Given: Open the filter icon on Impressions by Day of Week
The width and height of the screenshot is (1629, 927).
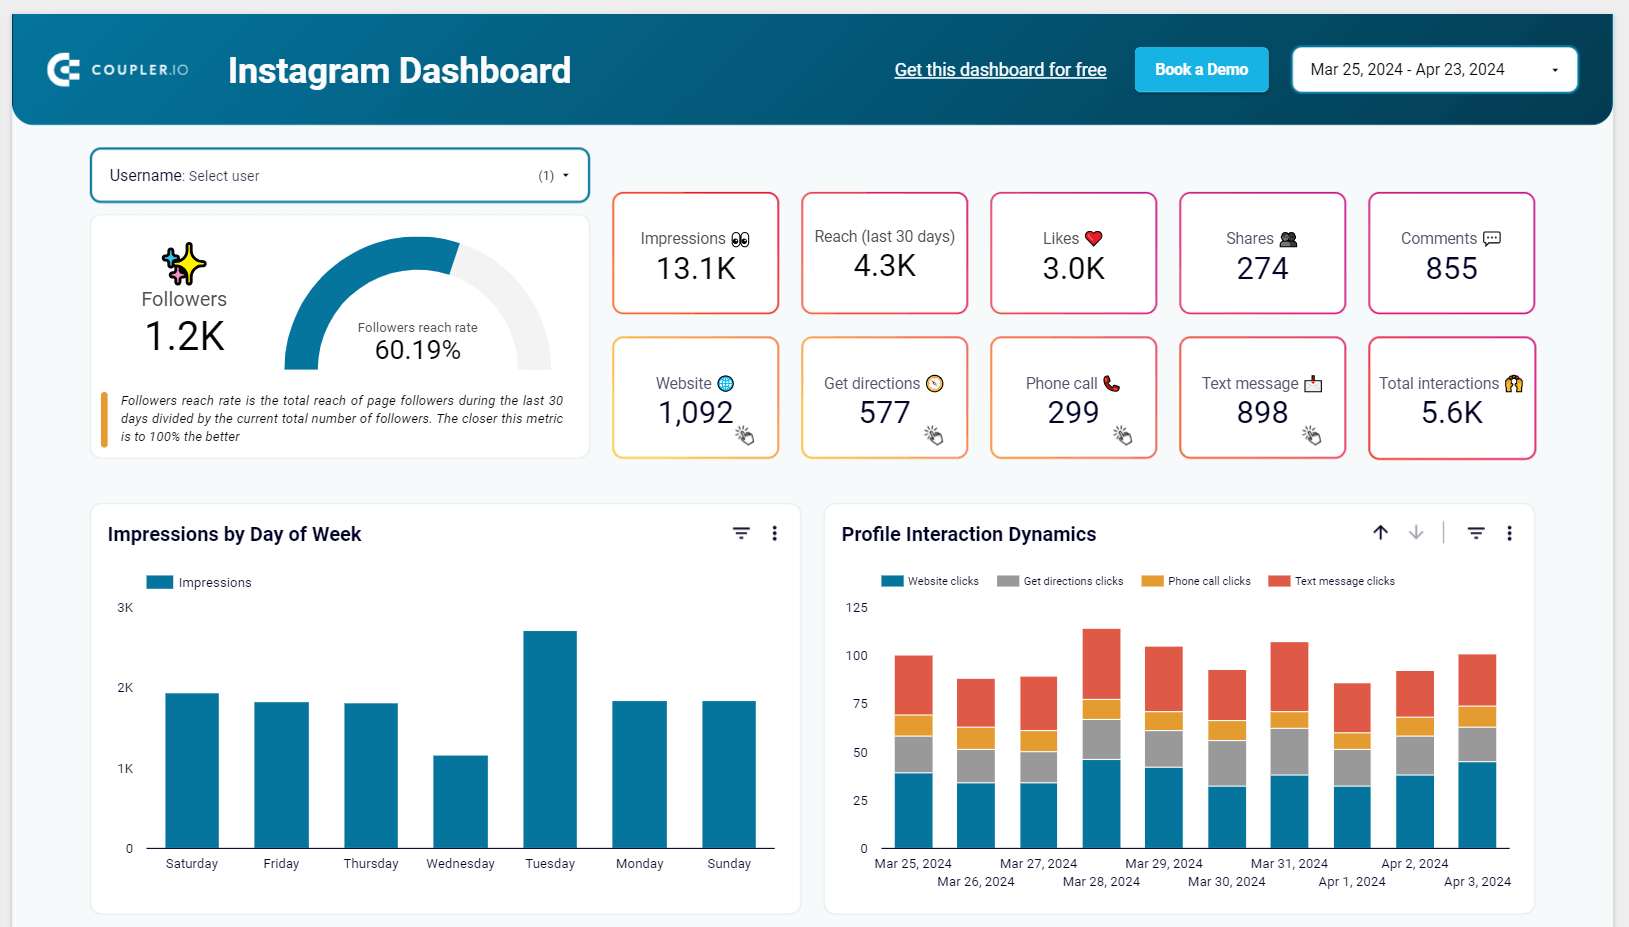Looking at the screenshot, I should click(740, 533).
